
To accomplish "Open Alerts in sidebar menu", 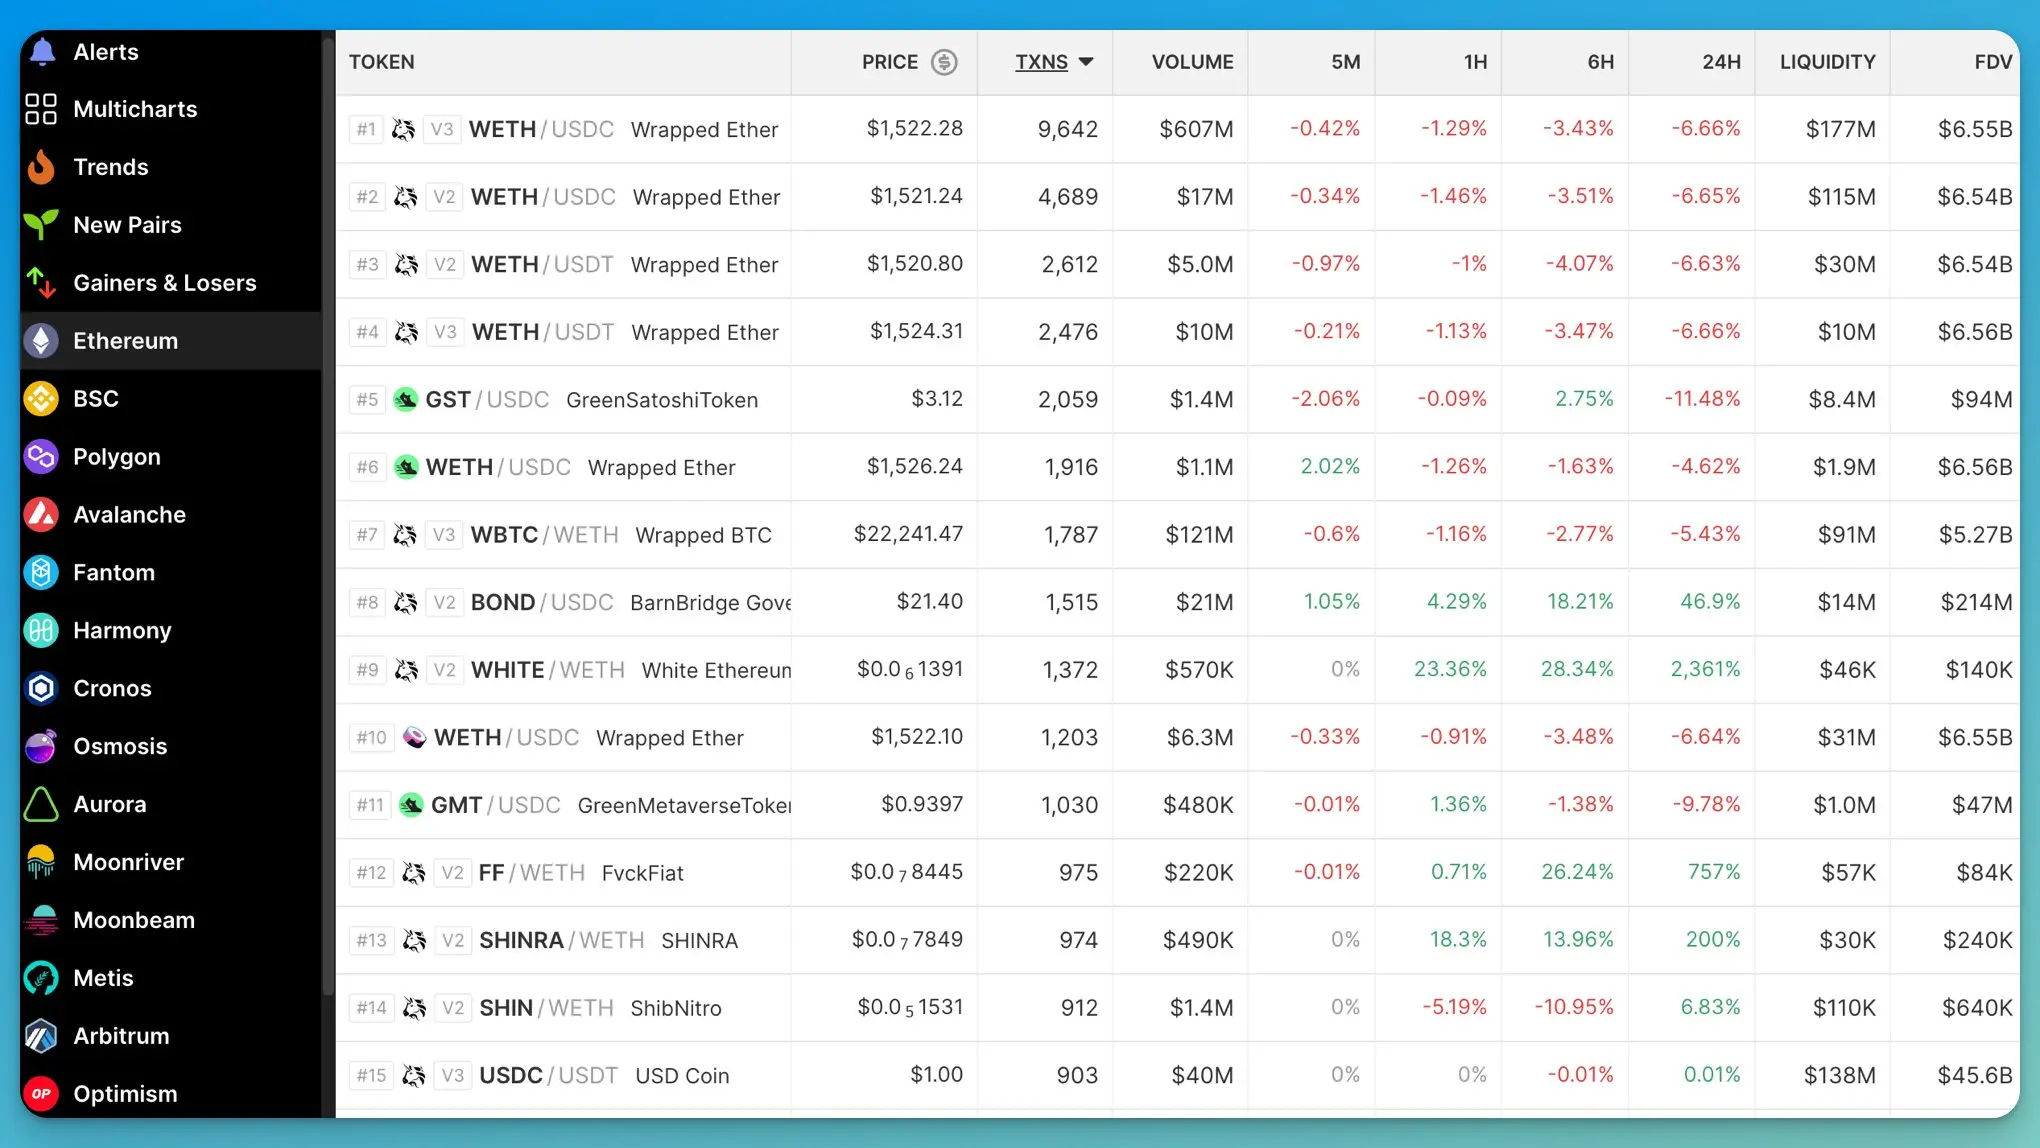I will coord(171,52).
